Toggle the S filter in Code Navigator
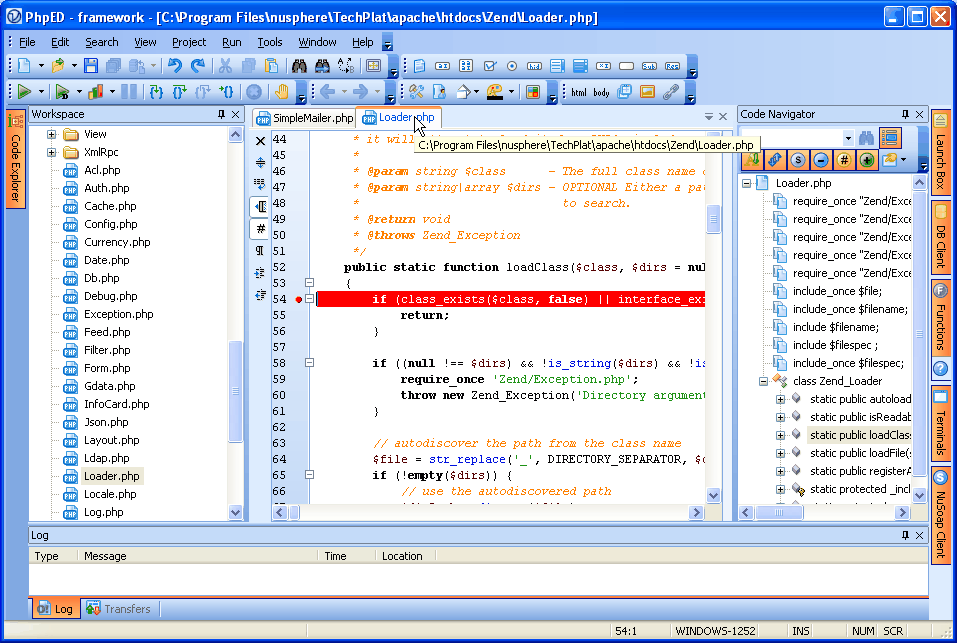Image resolution: width=957 pixels, height=643 pixels. 798,160
